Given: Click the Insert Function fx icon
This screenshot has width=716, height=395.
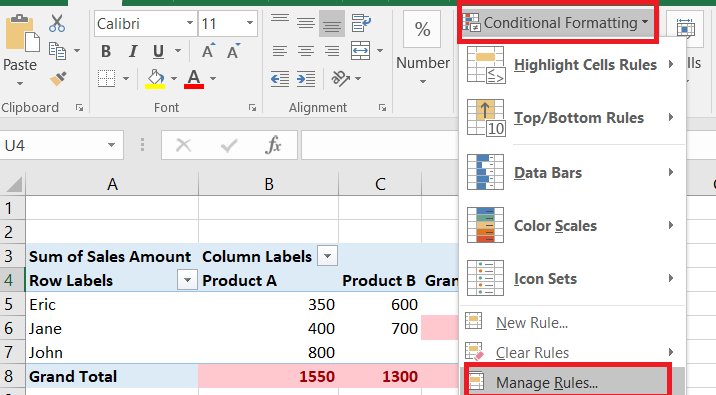Looking at the screenshot, I should click(273, 146).
